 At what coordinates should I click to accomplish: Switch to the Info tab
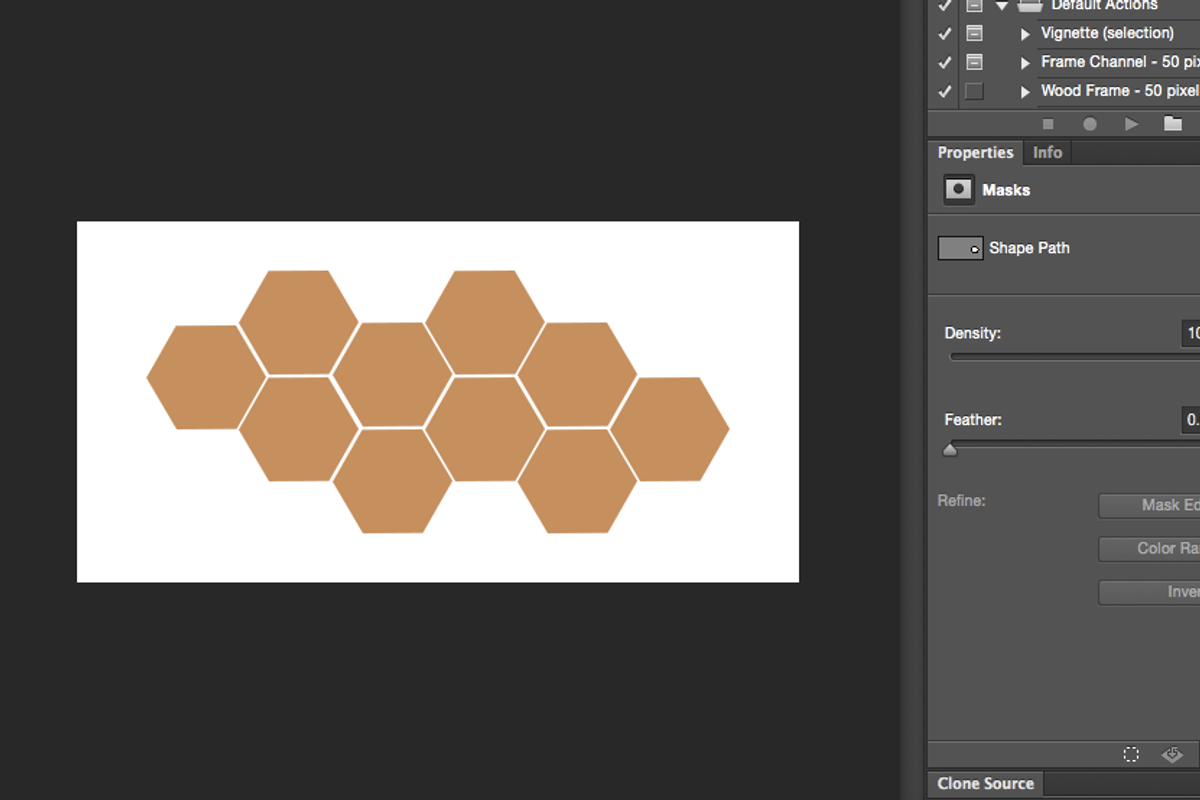(1047, 153)
